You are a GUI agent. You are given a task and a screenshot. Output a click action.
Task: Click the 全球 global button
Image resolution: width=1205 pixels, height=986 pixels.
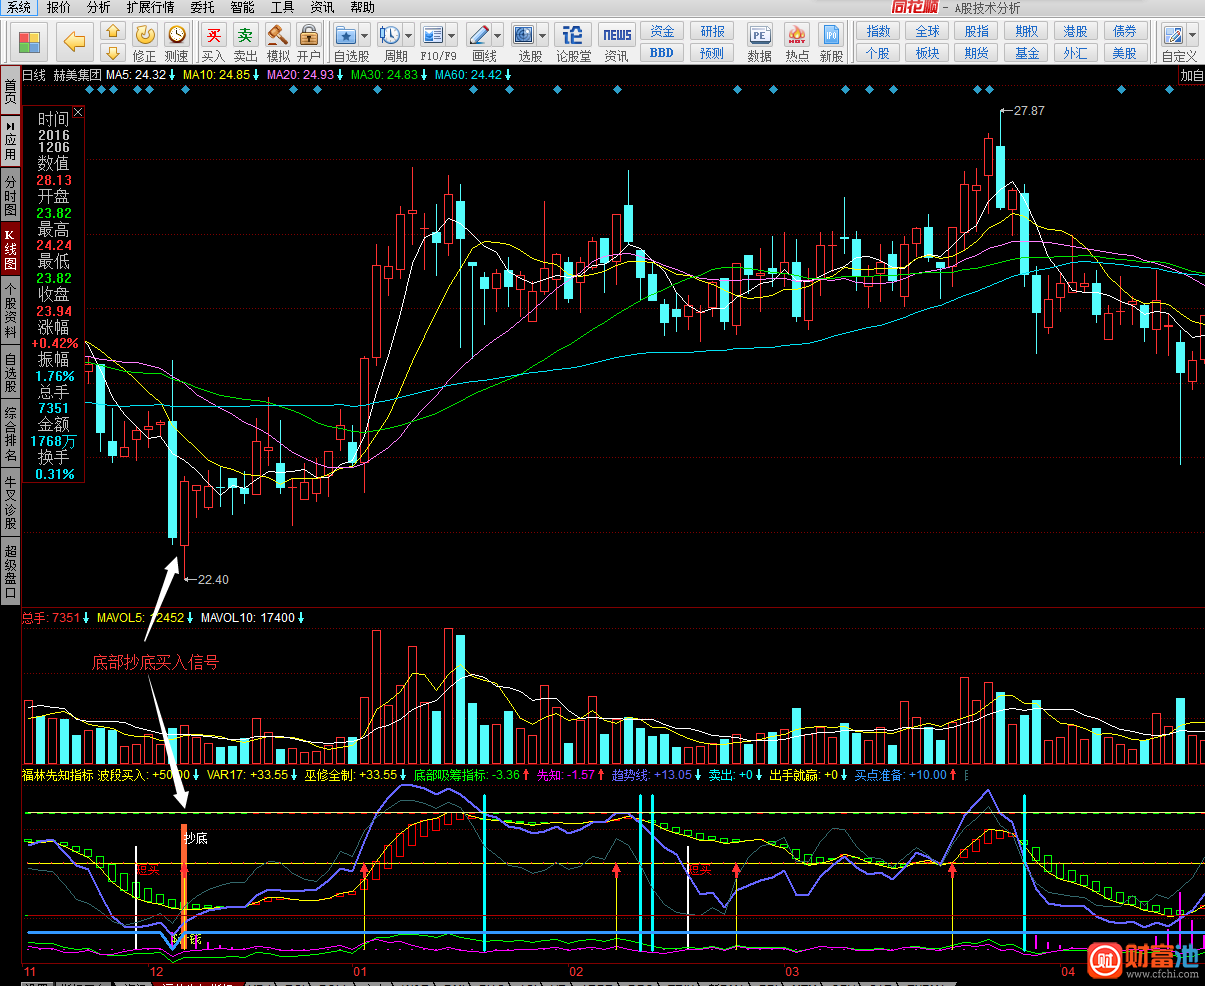click(x=927, y=31)
